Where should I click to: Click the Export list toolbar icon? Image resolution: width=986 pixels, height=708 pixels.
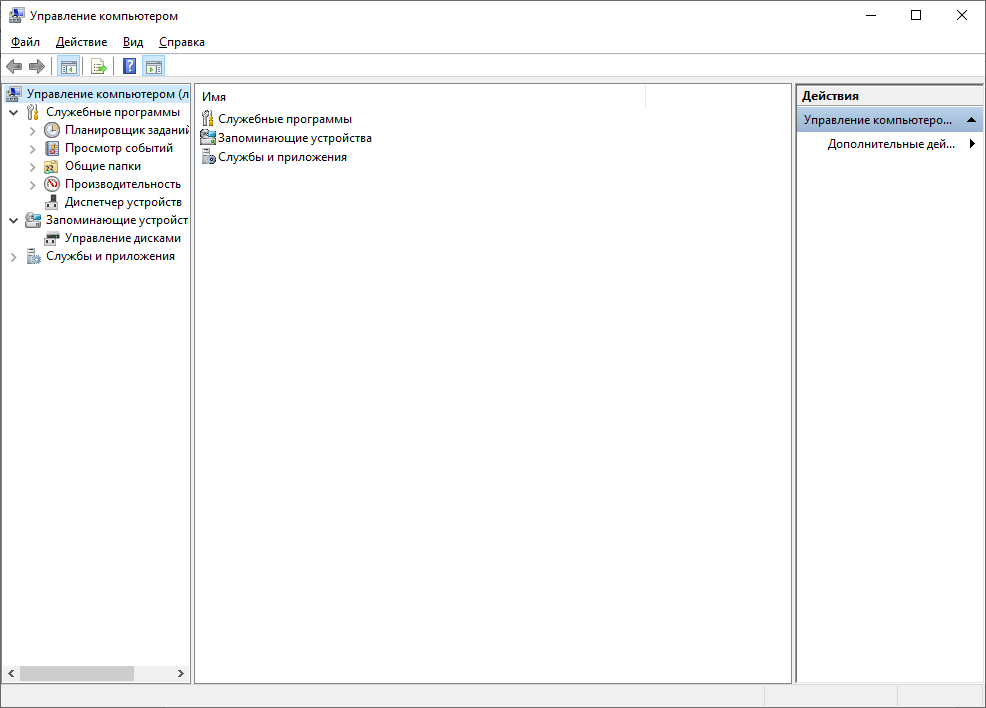tap(98, 66)
